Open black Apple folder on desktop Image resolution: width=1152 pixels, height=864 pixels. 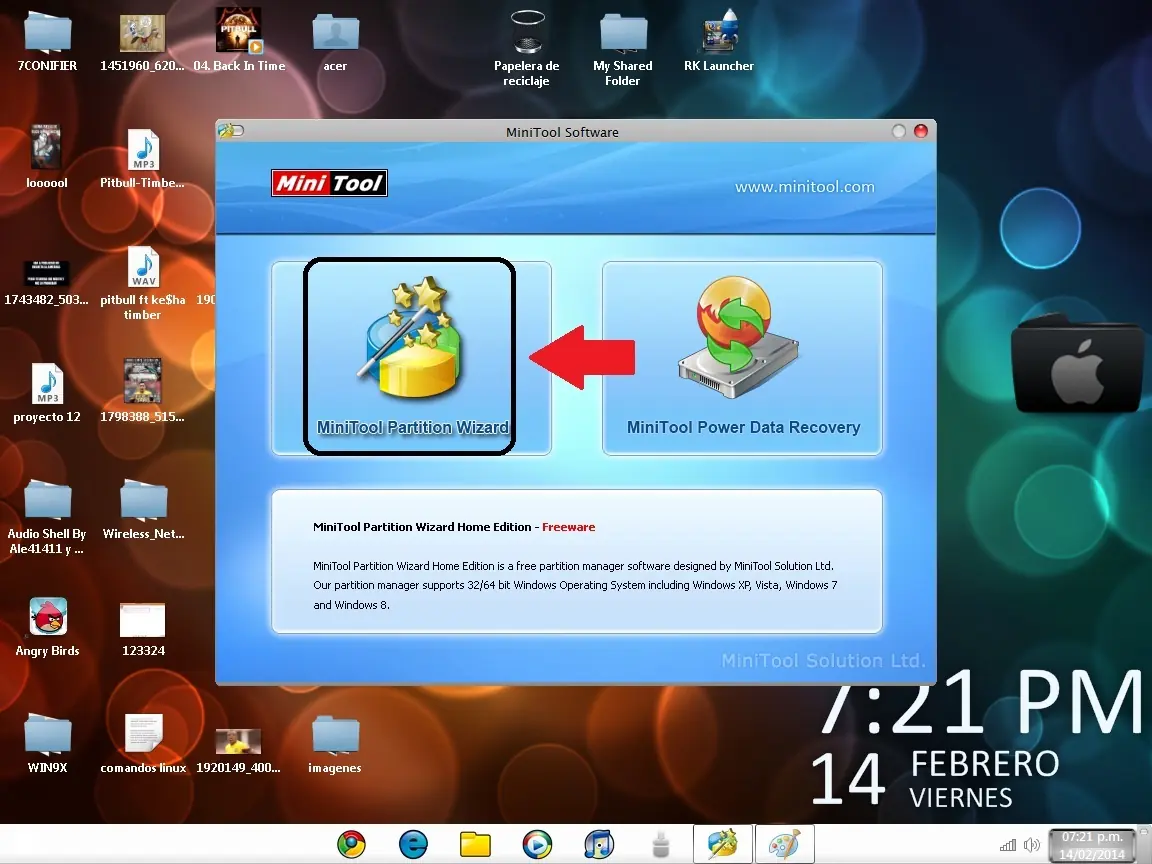(1076, 363)
